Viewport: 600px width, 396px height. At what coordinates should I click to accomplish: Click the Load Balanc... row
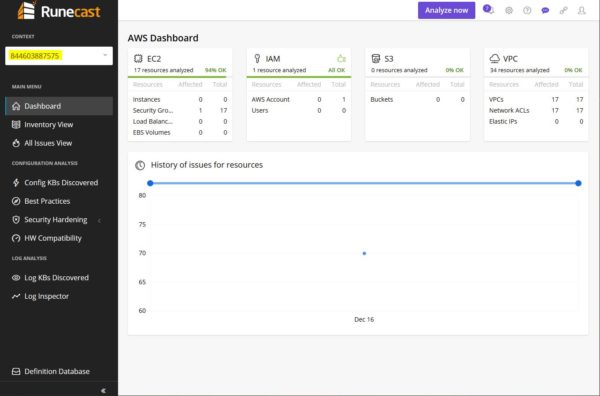tap(180, 121)
